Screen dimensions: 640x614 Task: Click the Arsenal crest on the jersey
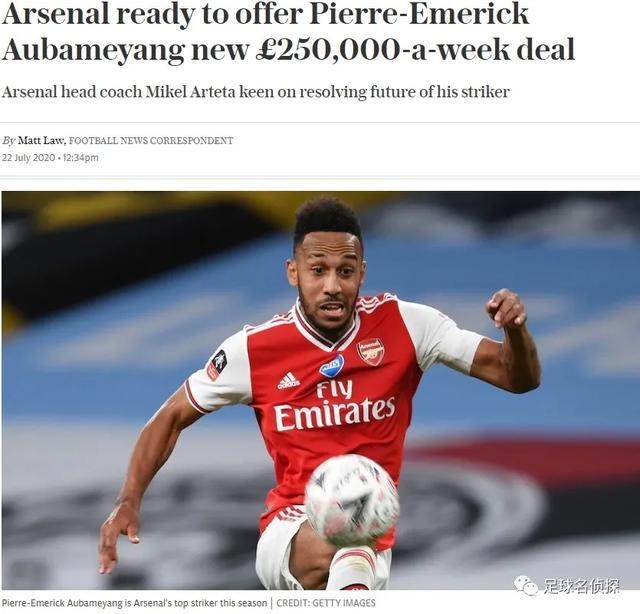(371, 351)
